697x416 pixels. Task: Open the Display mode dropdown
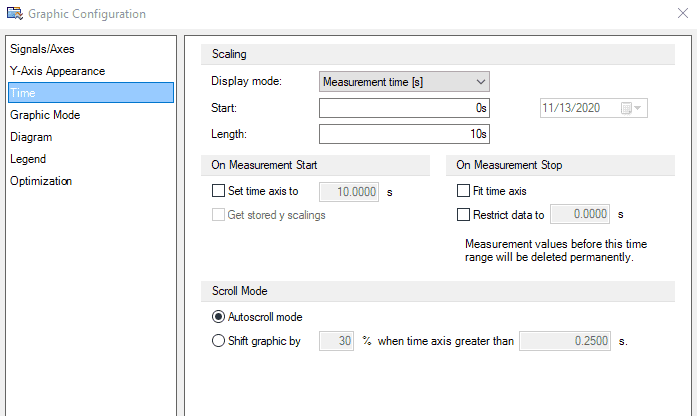pos(403,81)
